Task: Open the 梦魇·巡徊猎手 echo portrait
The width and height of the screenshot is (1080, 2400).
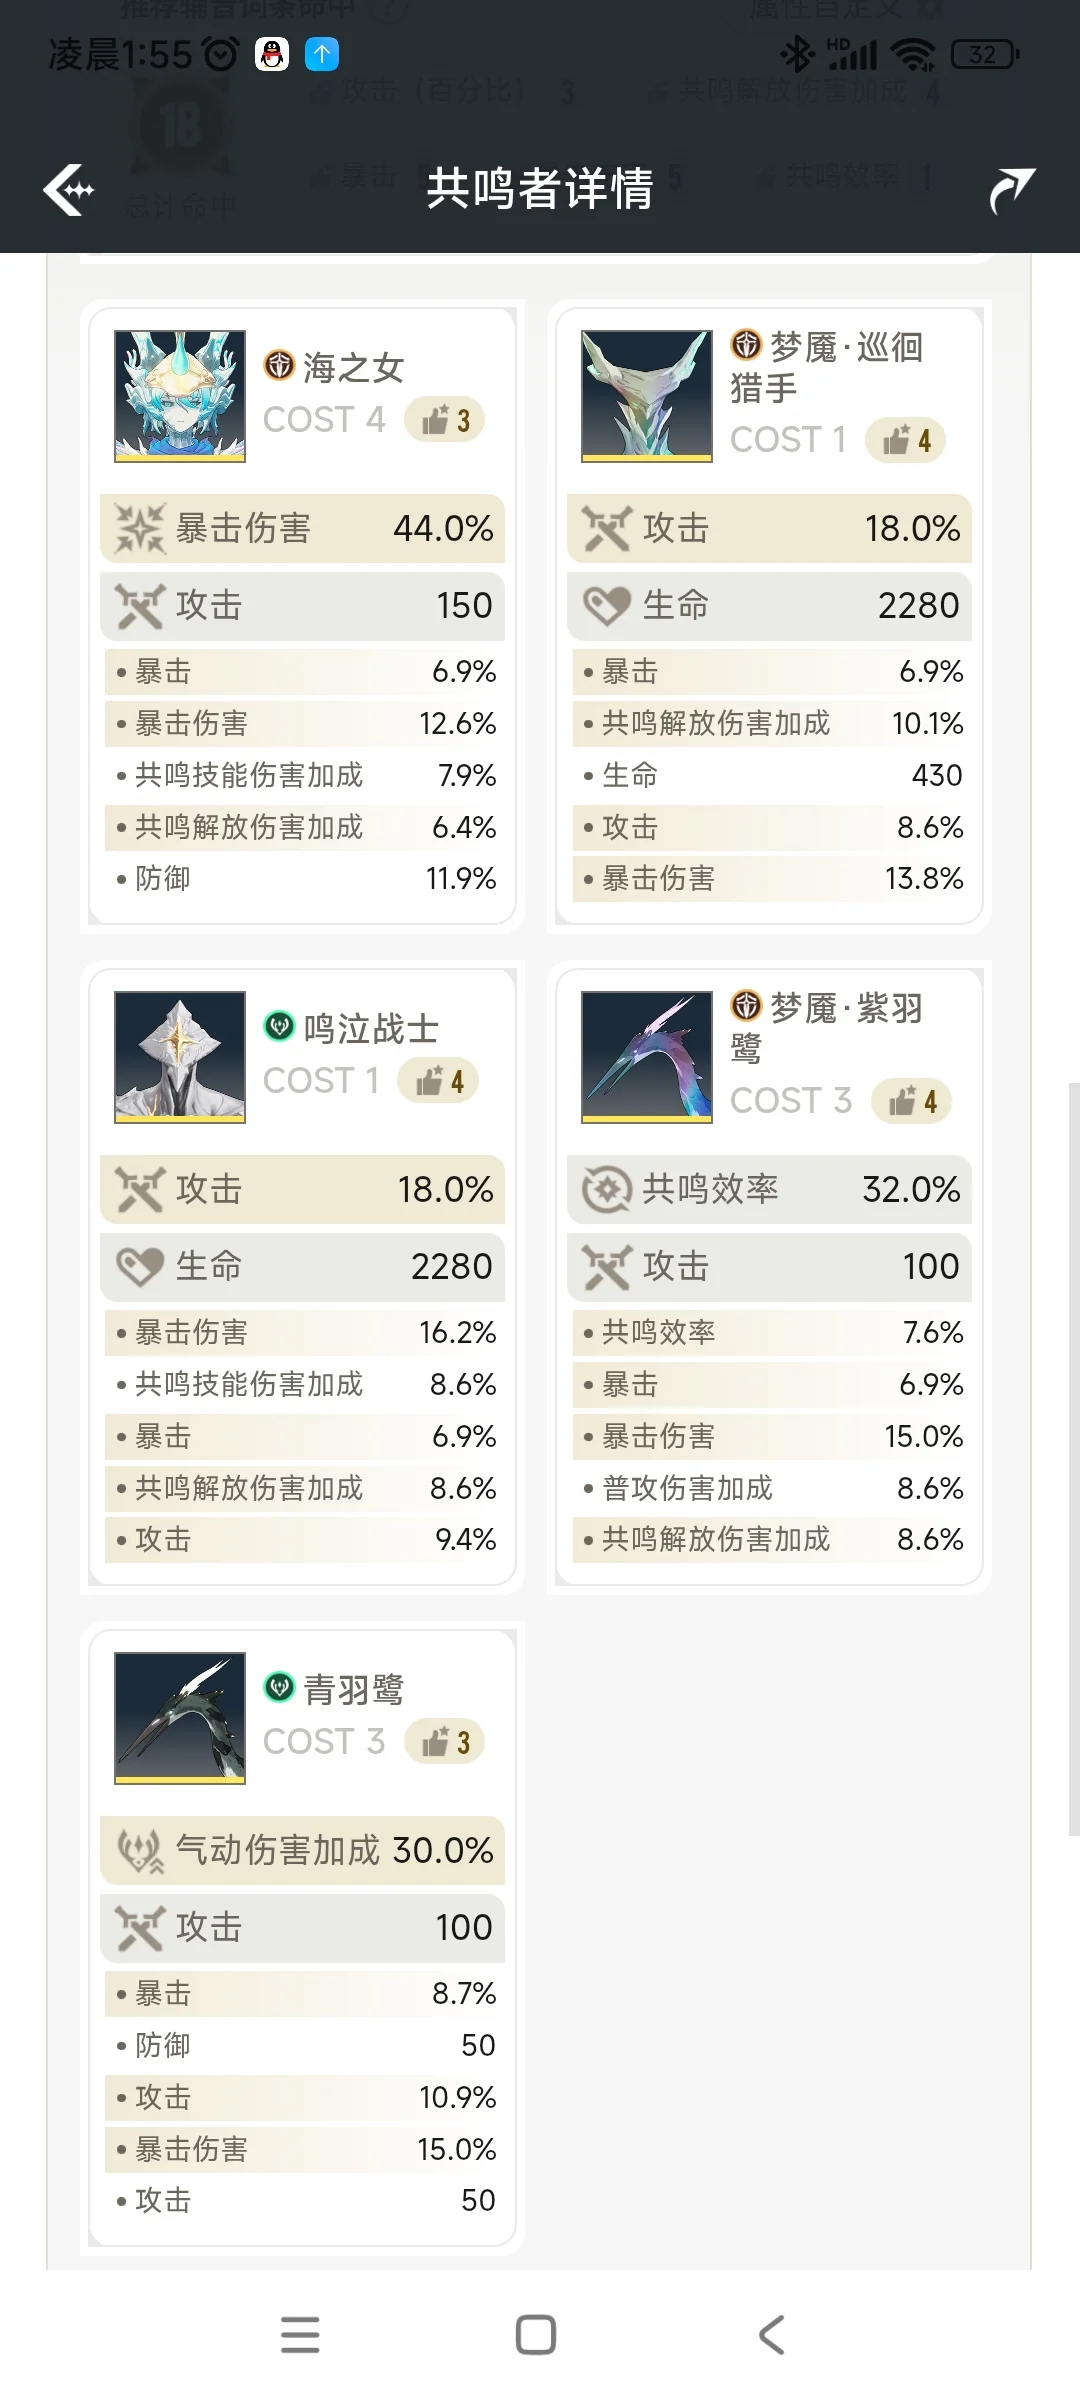Action: tap(647, 396)
